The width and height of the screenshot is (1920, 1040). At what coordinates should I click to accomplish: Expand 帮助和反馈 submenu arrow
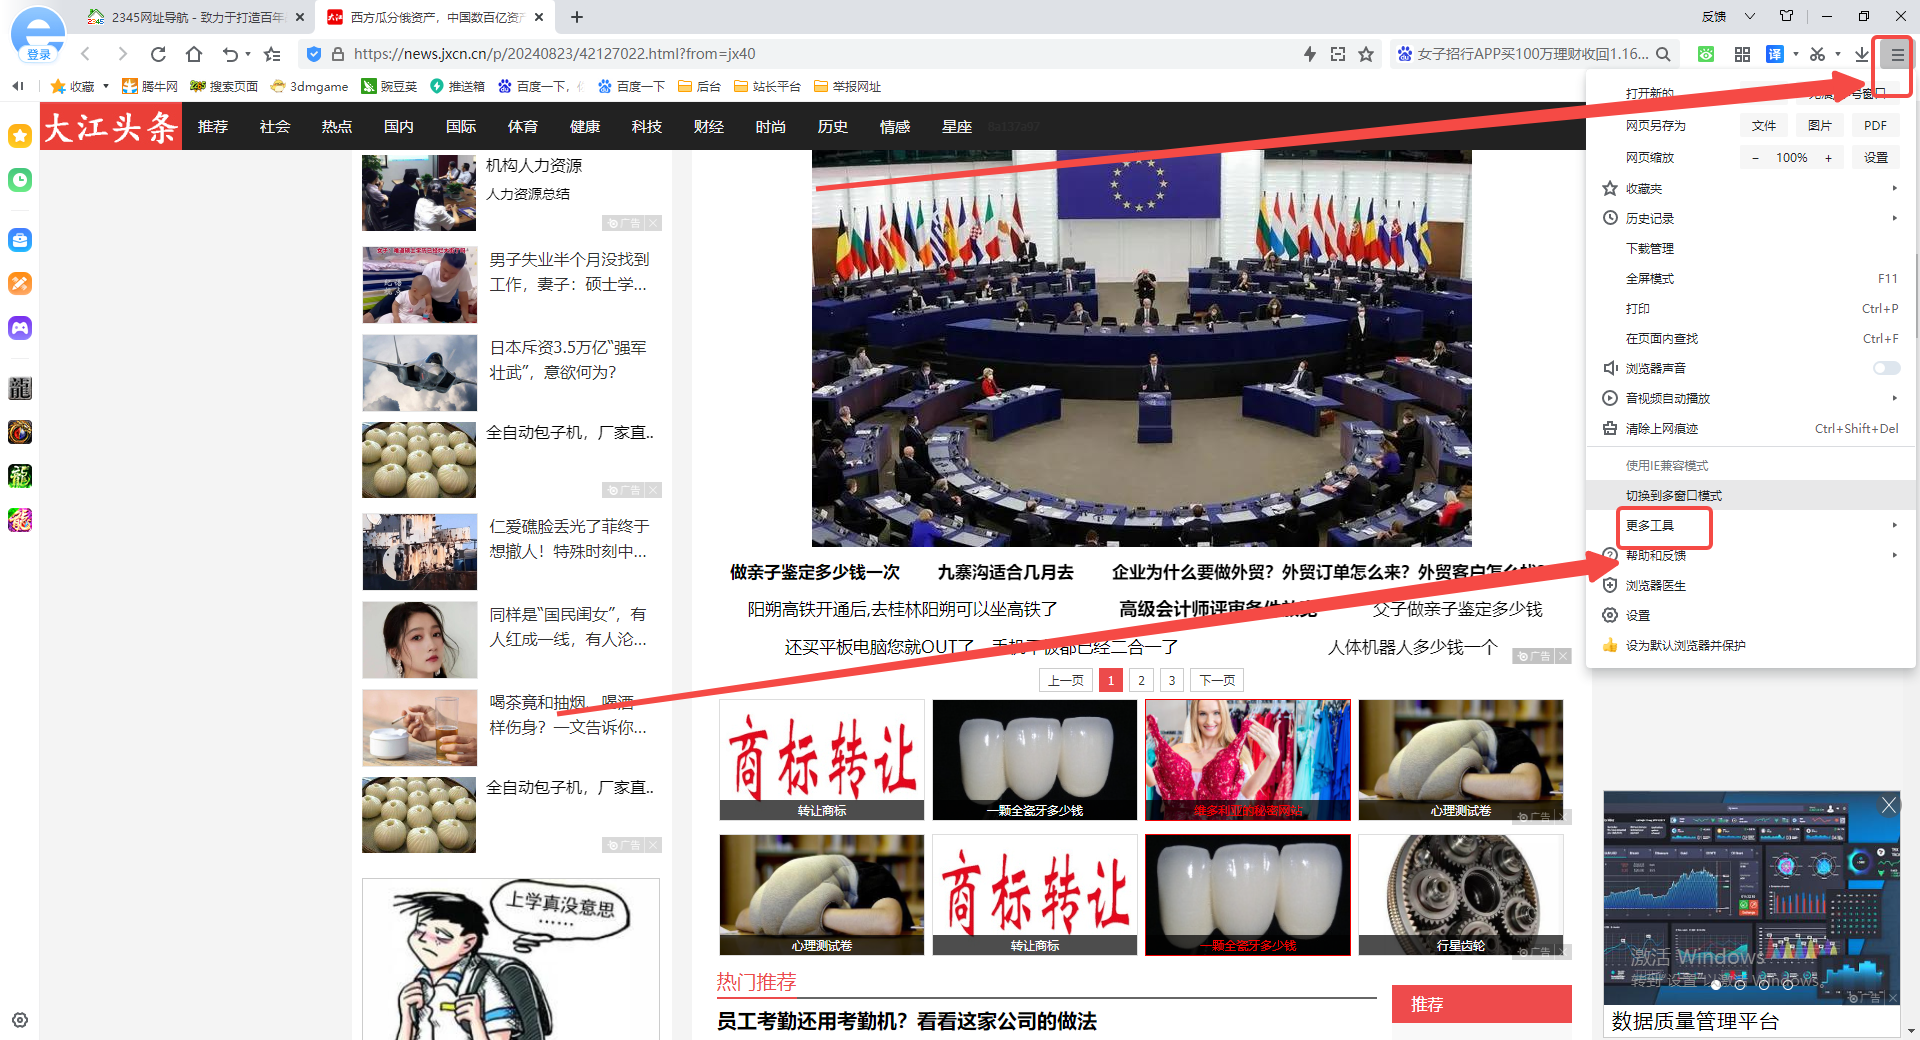pyautogui.click(x=1894, y=555)
